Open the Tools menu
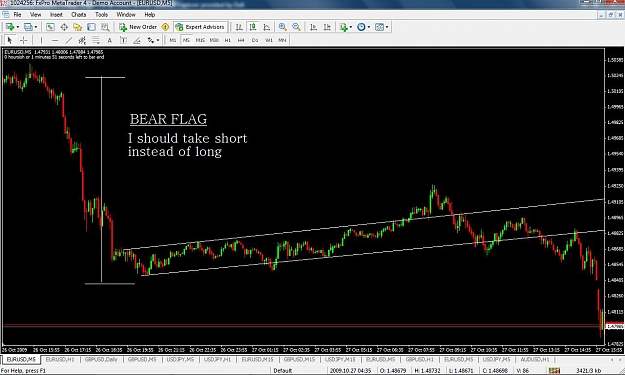Screen dimensions: 625x375 [x=101, y=15]
